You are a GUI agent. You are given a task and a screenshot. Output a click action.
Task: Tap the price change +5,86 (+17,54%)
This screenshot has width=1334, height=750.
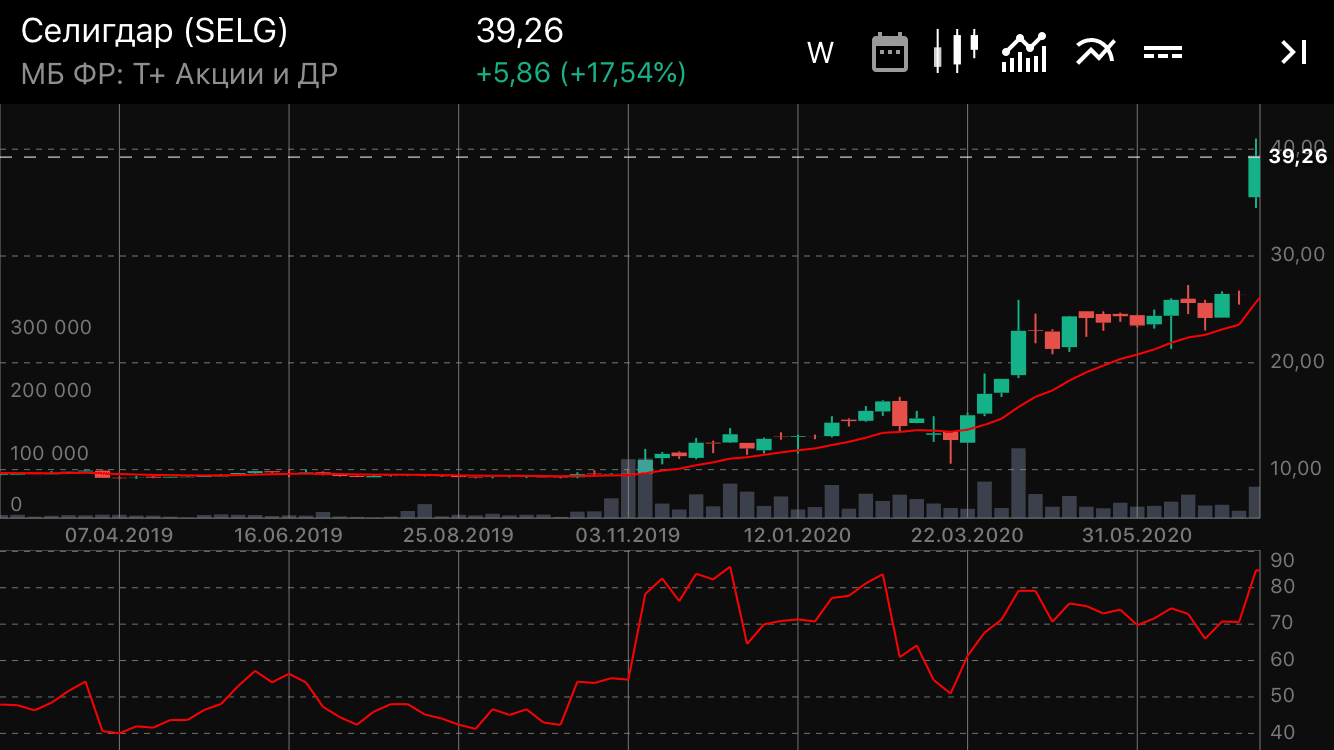point(581,73)
